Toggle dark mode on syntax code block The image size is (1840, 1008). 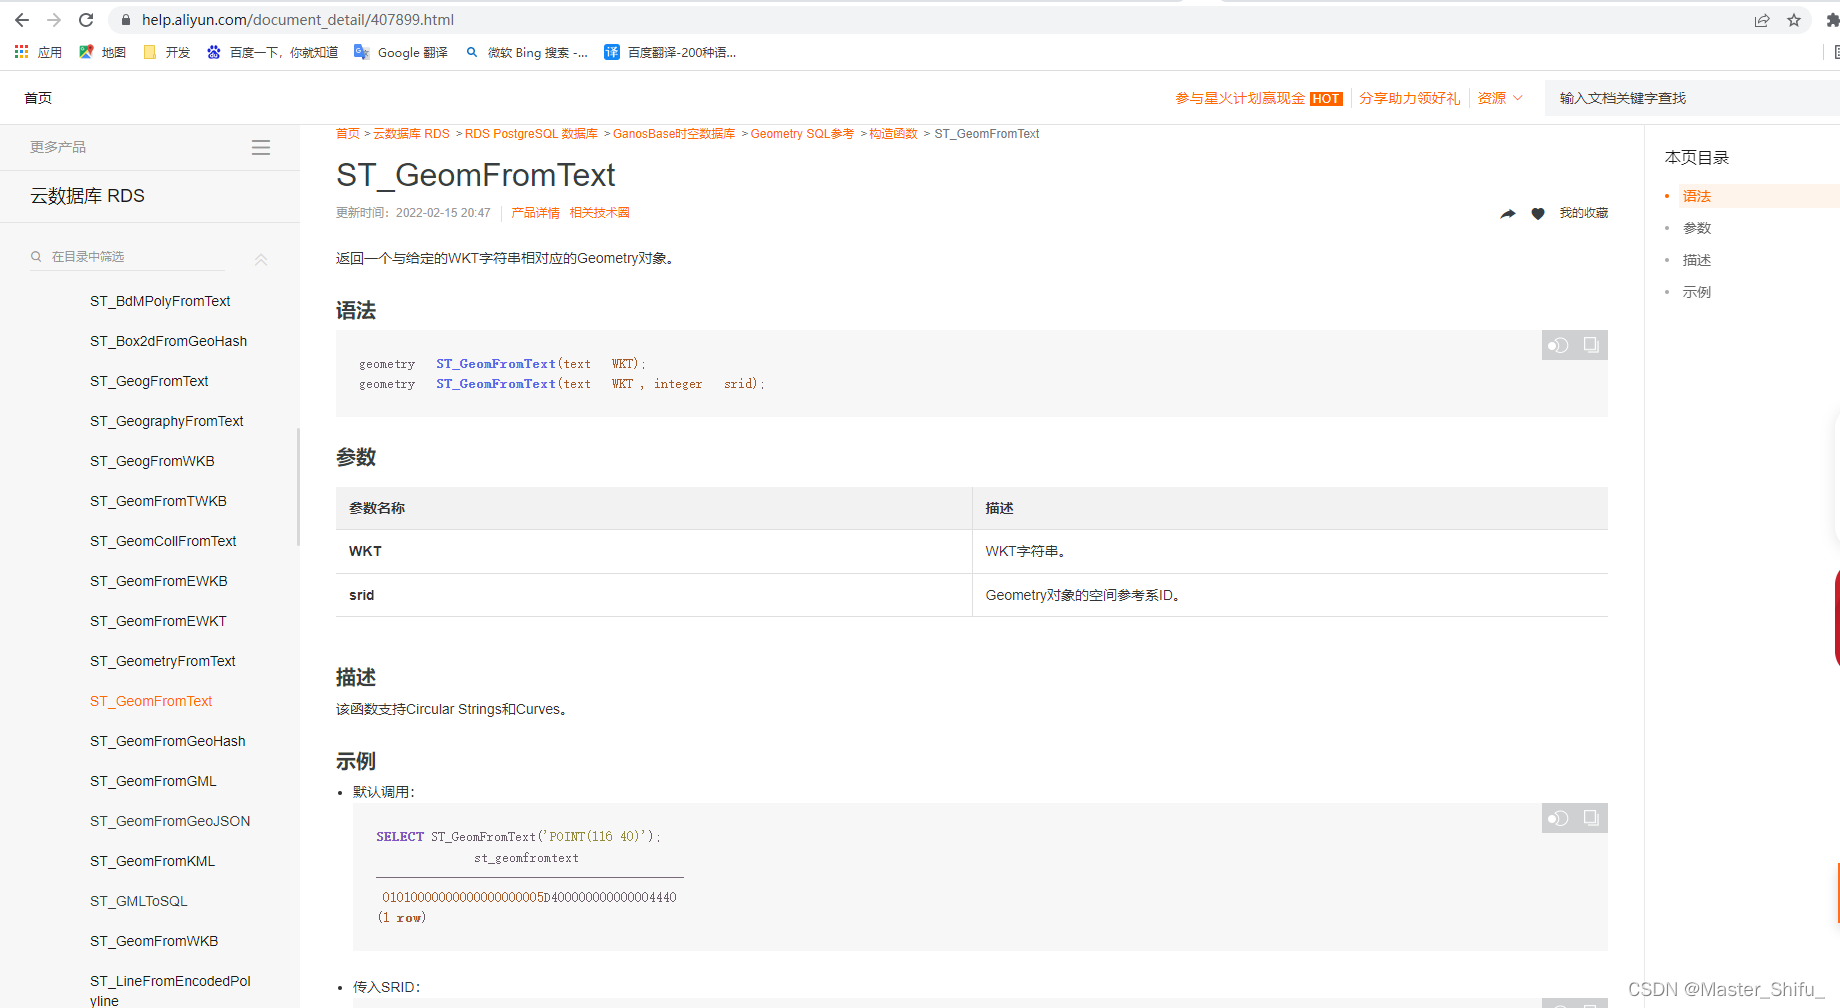coord(1558,346)
